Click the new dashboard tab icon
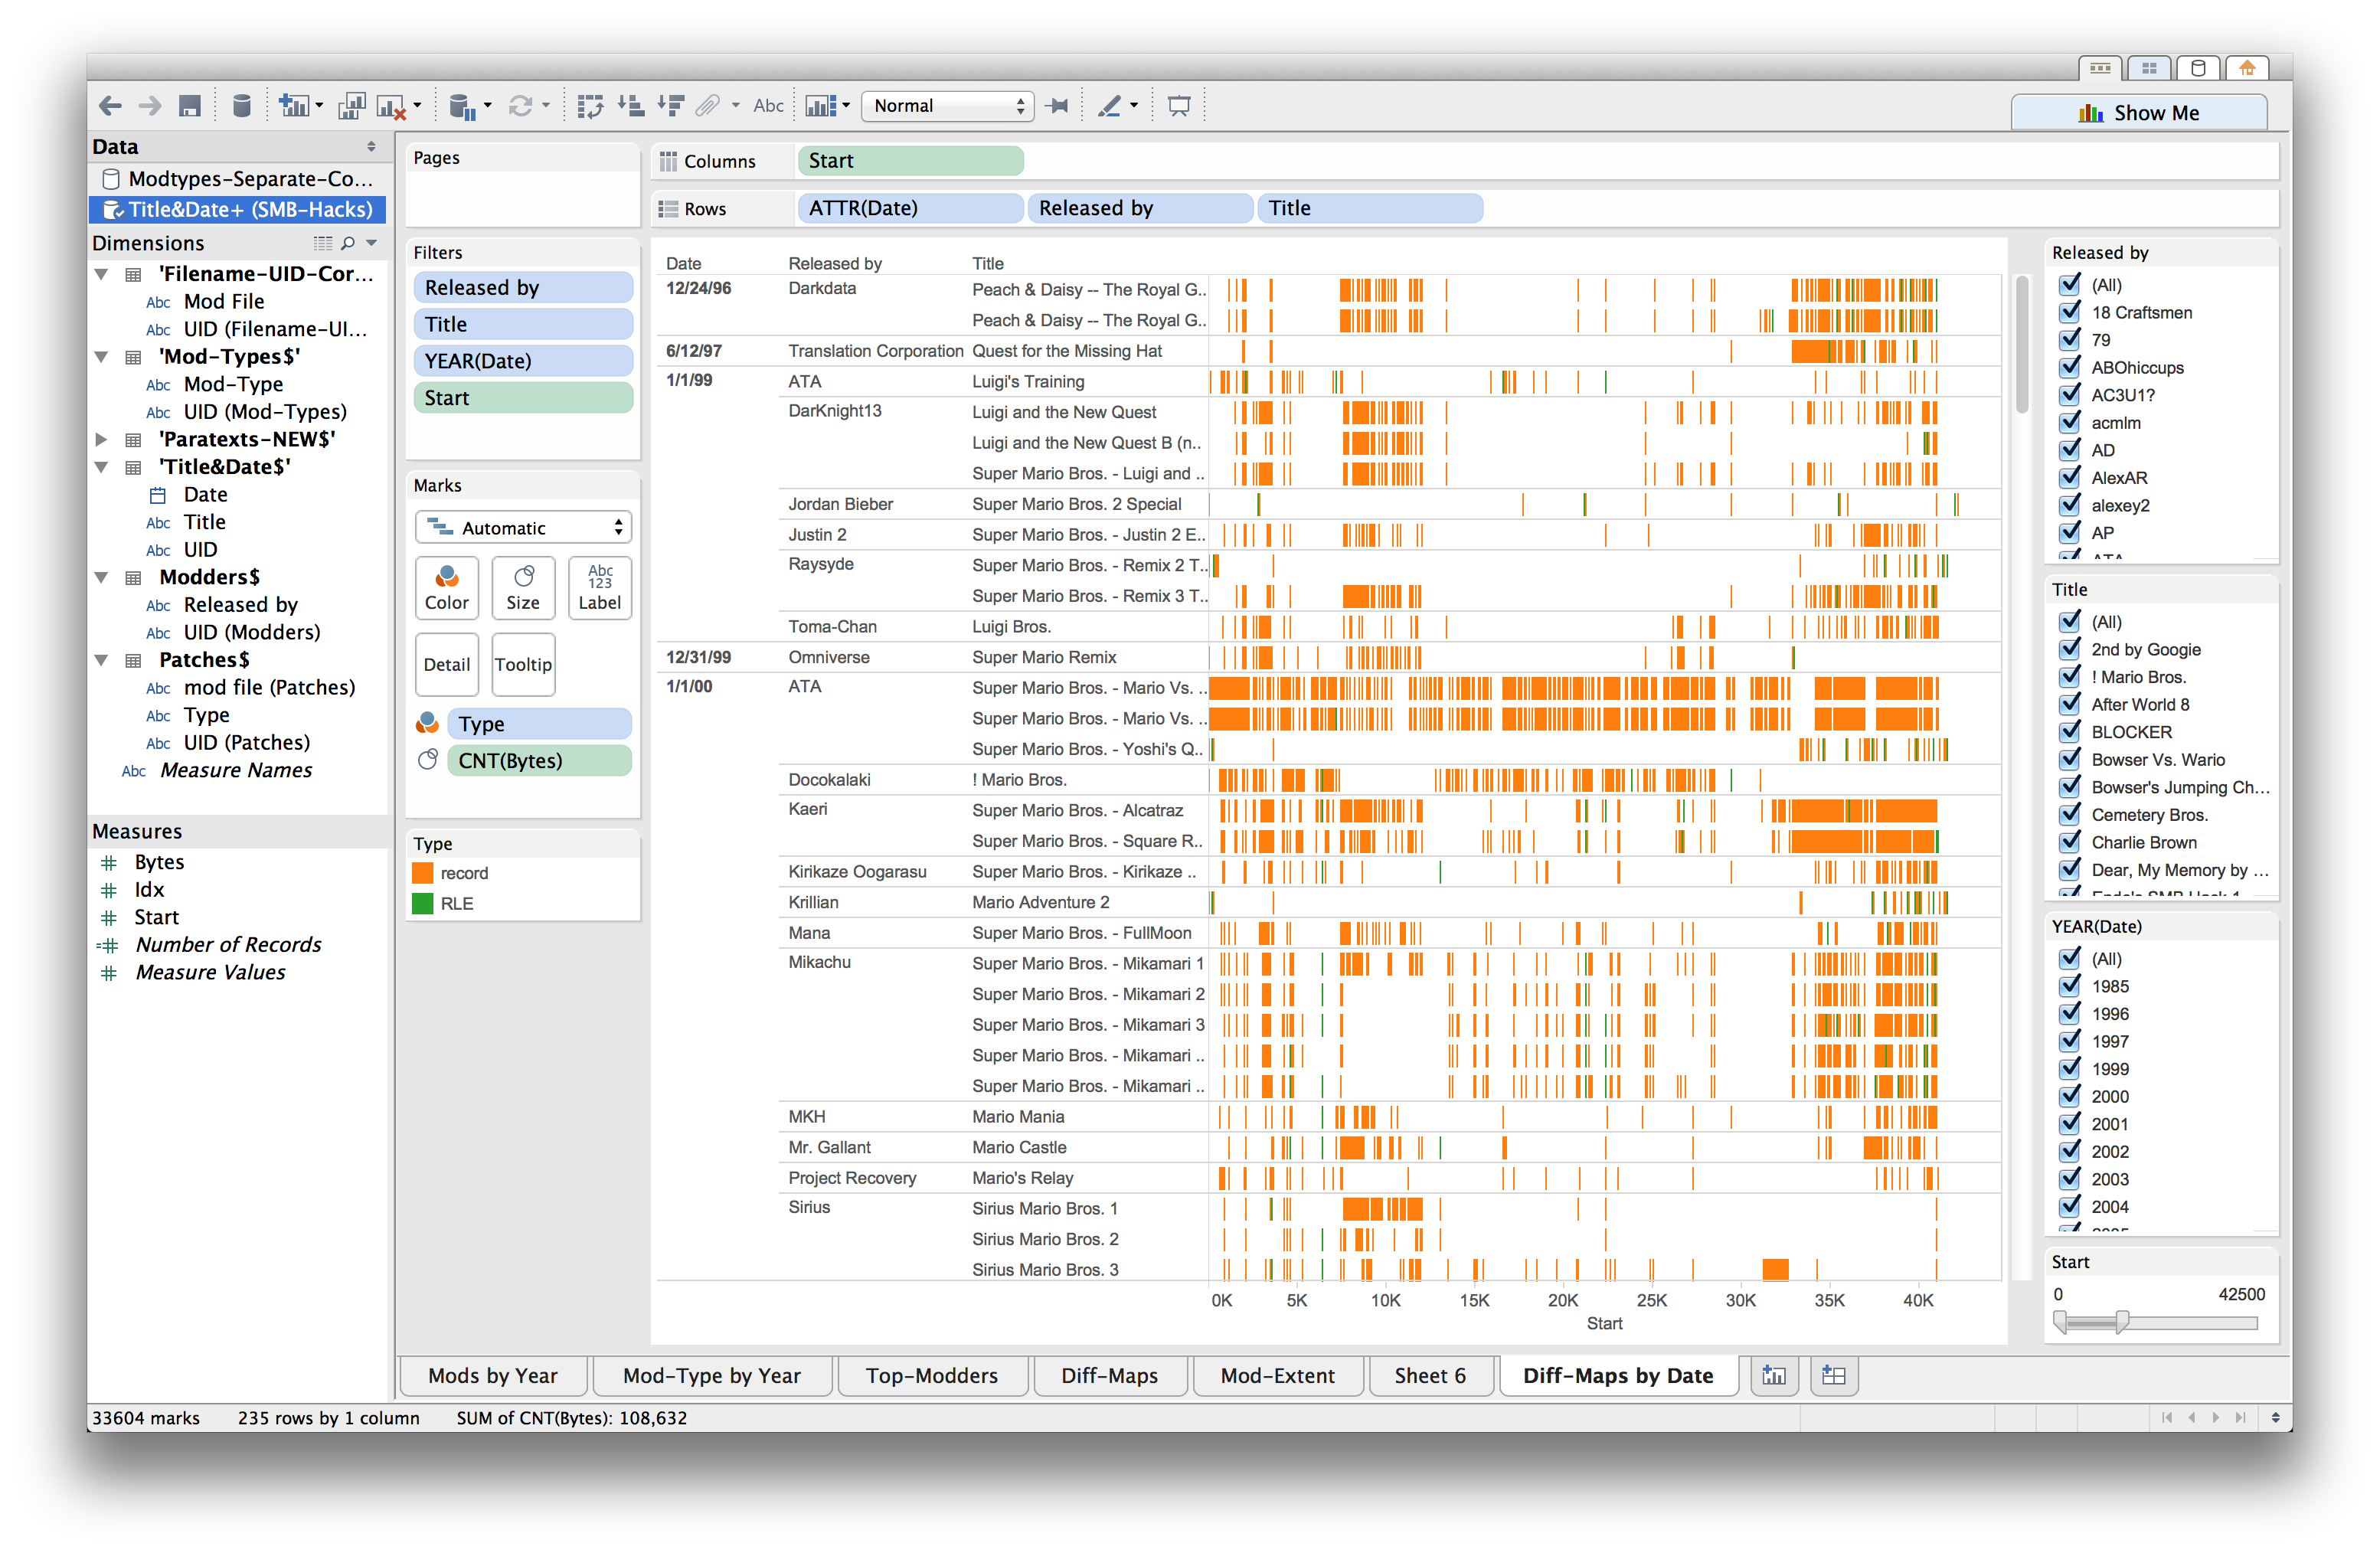Viewport: 2380px width, 1553px height. click(1834, 1376)
